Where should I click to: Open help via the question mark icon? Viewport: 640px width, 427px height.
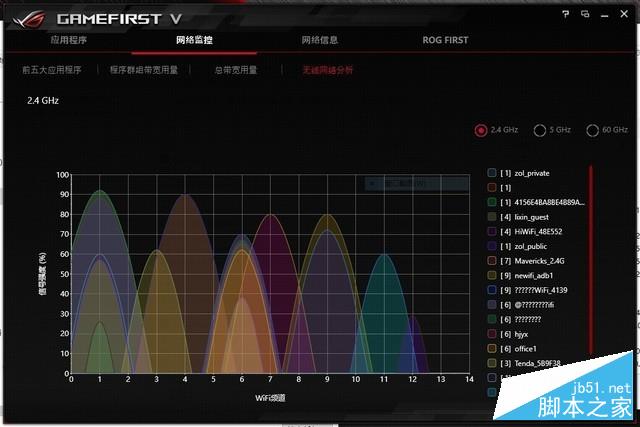565,15
